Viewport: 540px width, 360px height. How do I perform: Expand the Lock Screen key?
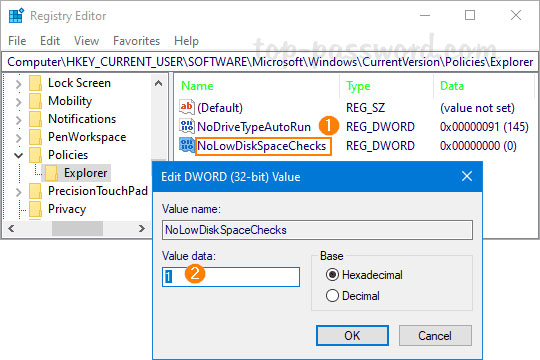[x=19, y=84]
